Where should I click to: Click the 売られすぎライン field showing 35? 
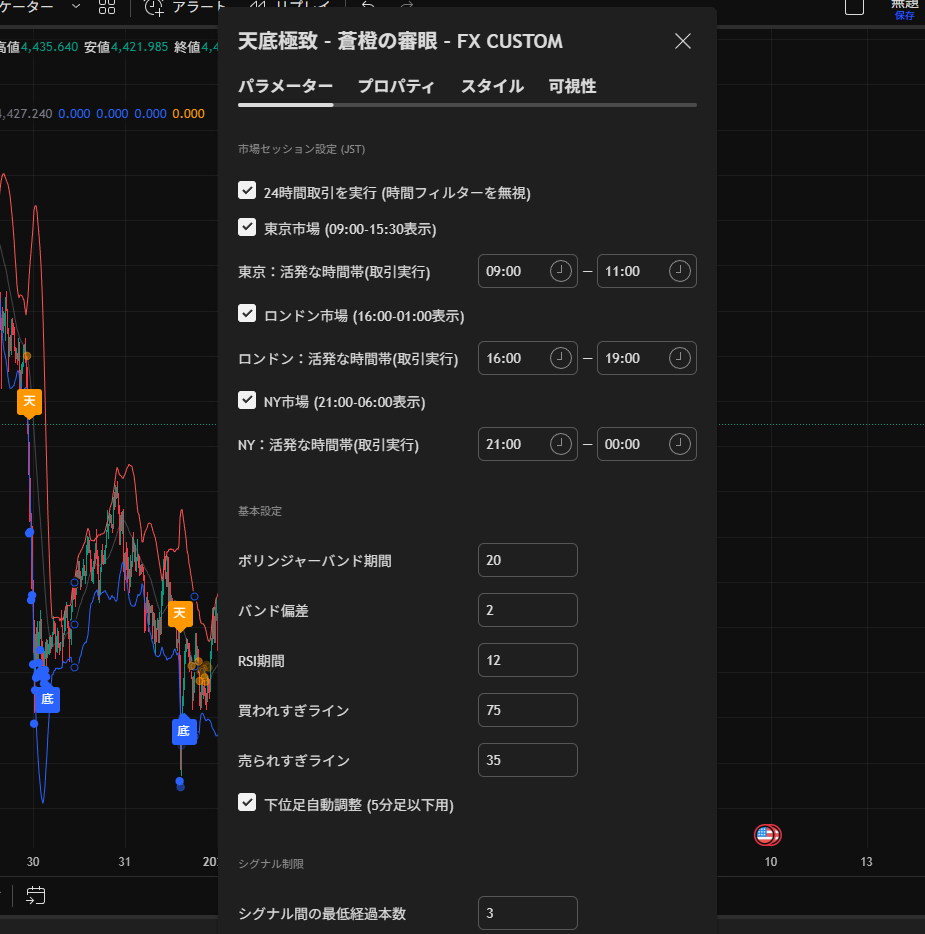[x=528, y=760]
